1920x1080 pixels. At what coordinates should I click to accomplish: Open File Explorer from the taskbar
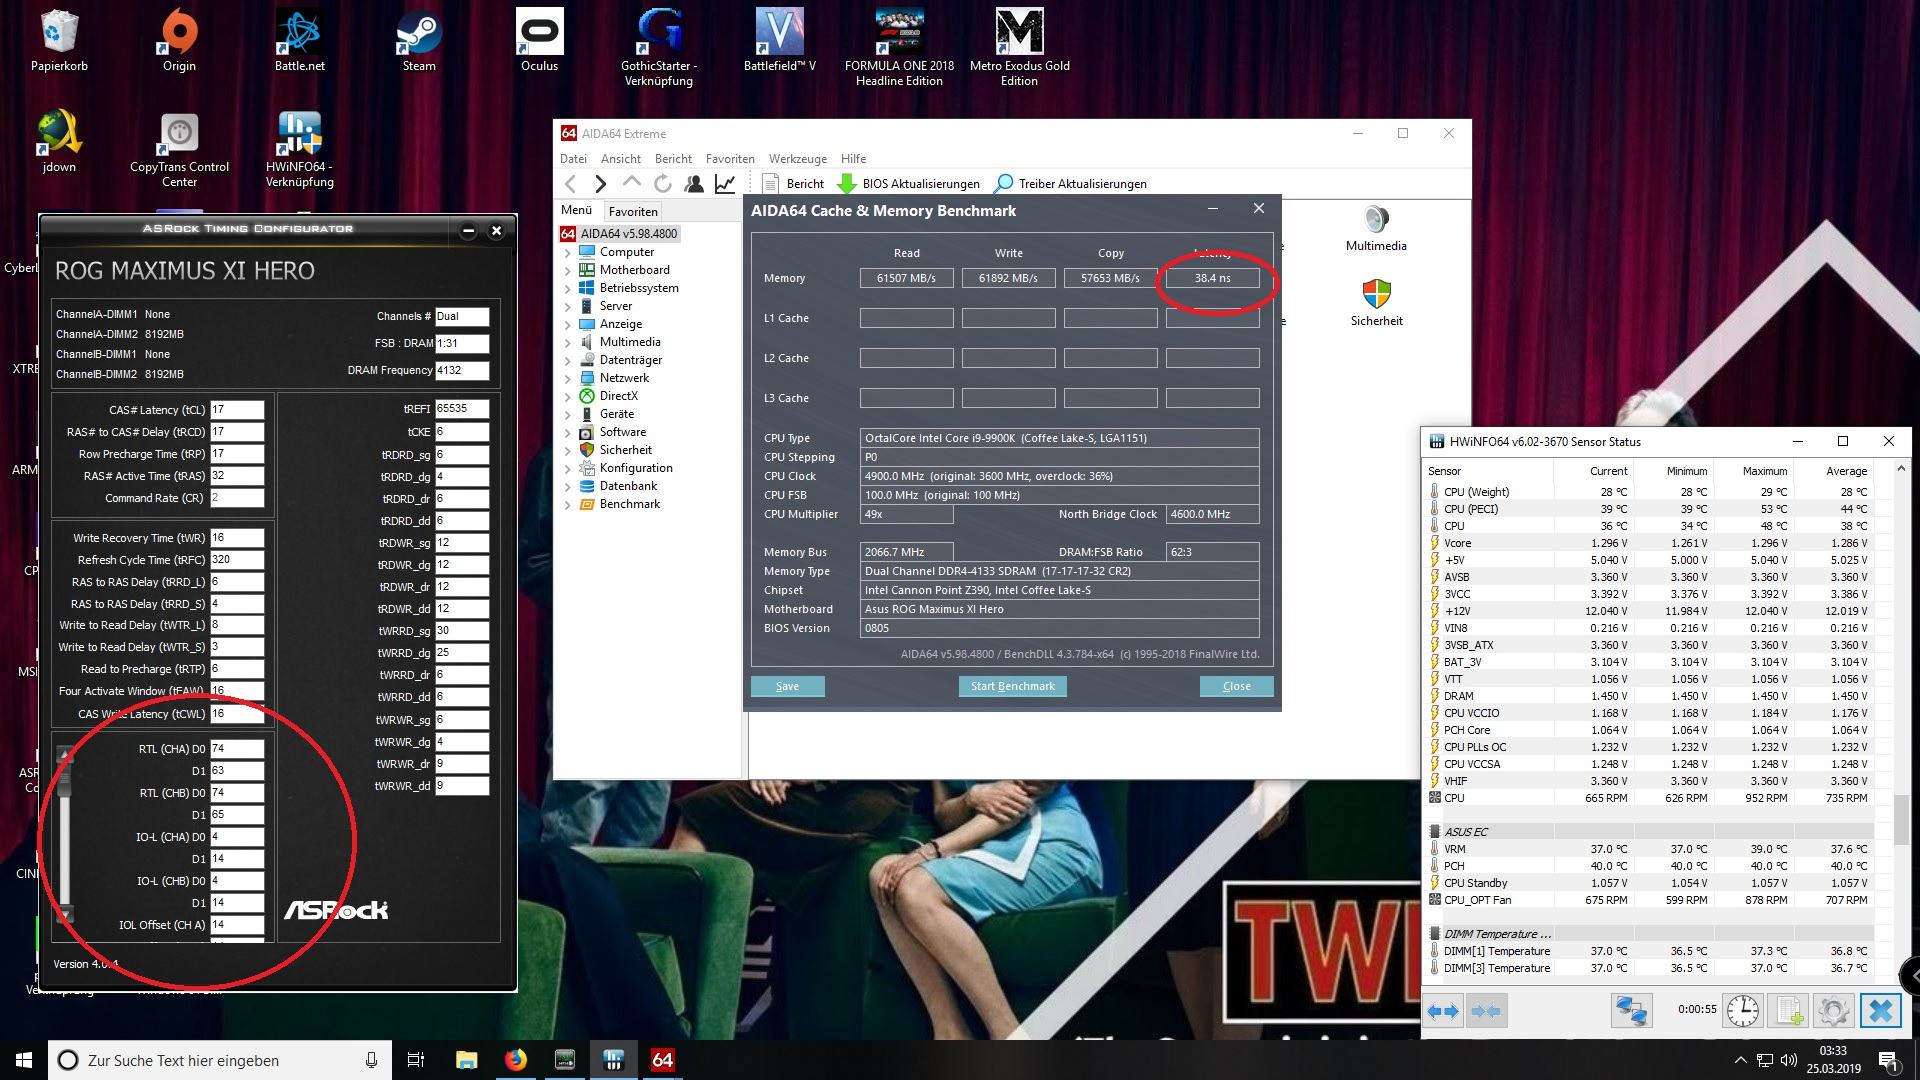[467, 1060]
